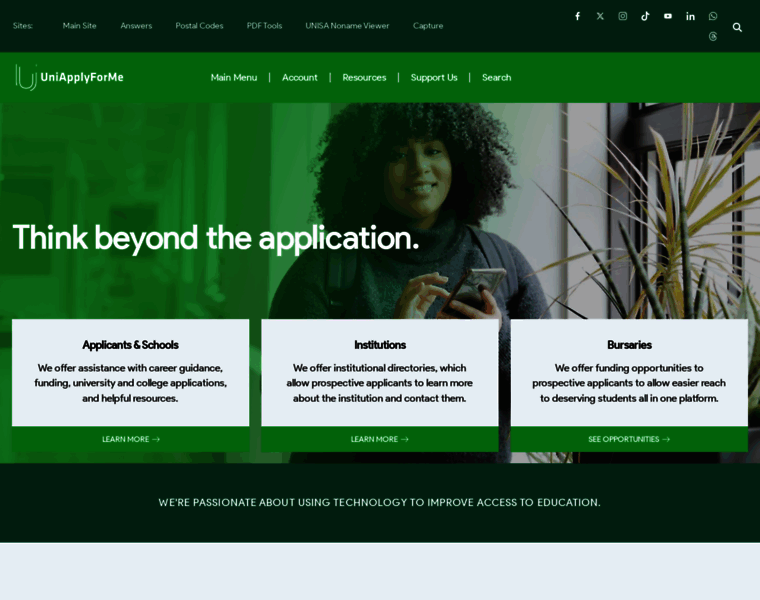This screenshot has width=760, height=600.
Task: Click the magnifier search icon in top bar
Action: [737, 27]
